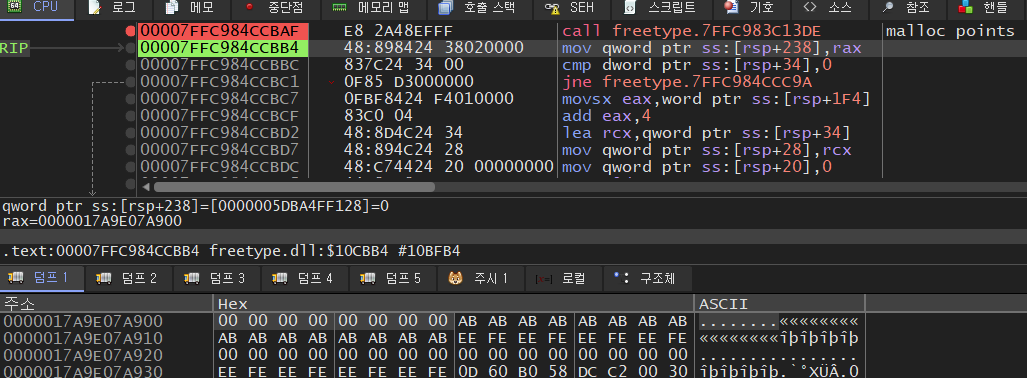Toggle breakpoint bullet at 00007FFC984CCBD2
Image resolution: width=1027 pixels, height=378 pixels.
click(130, 133)
